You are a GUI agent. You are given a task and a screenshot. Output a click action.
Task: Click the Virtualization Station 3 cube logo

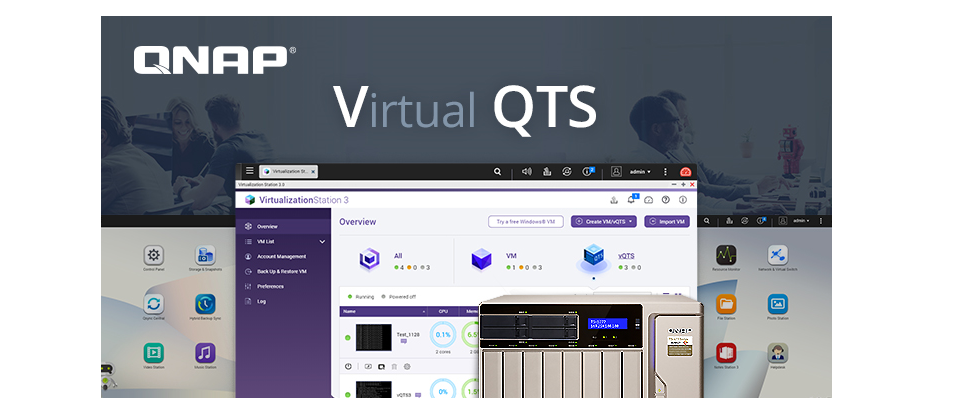point(249,200)
